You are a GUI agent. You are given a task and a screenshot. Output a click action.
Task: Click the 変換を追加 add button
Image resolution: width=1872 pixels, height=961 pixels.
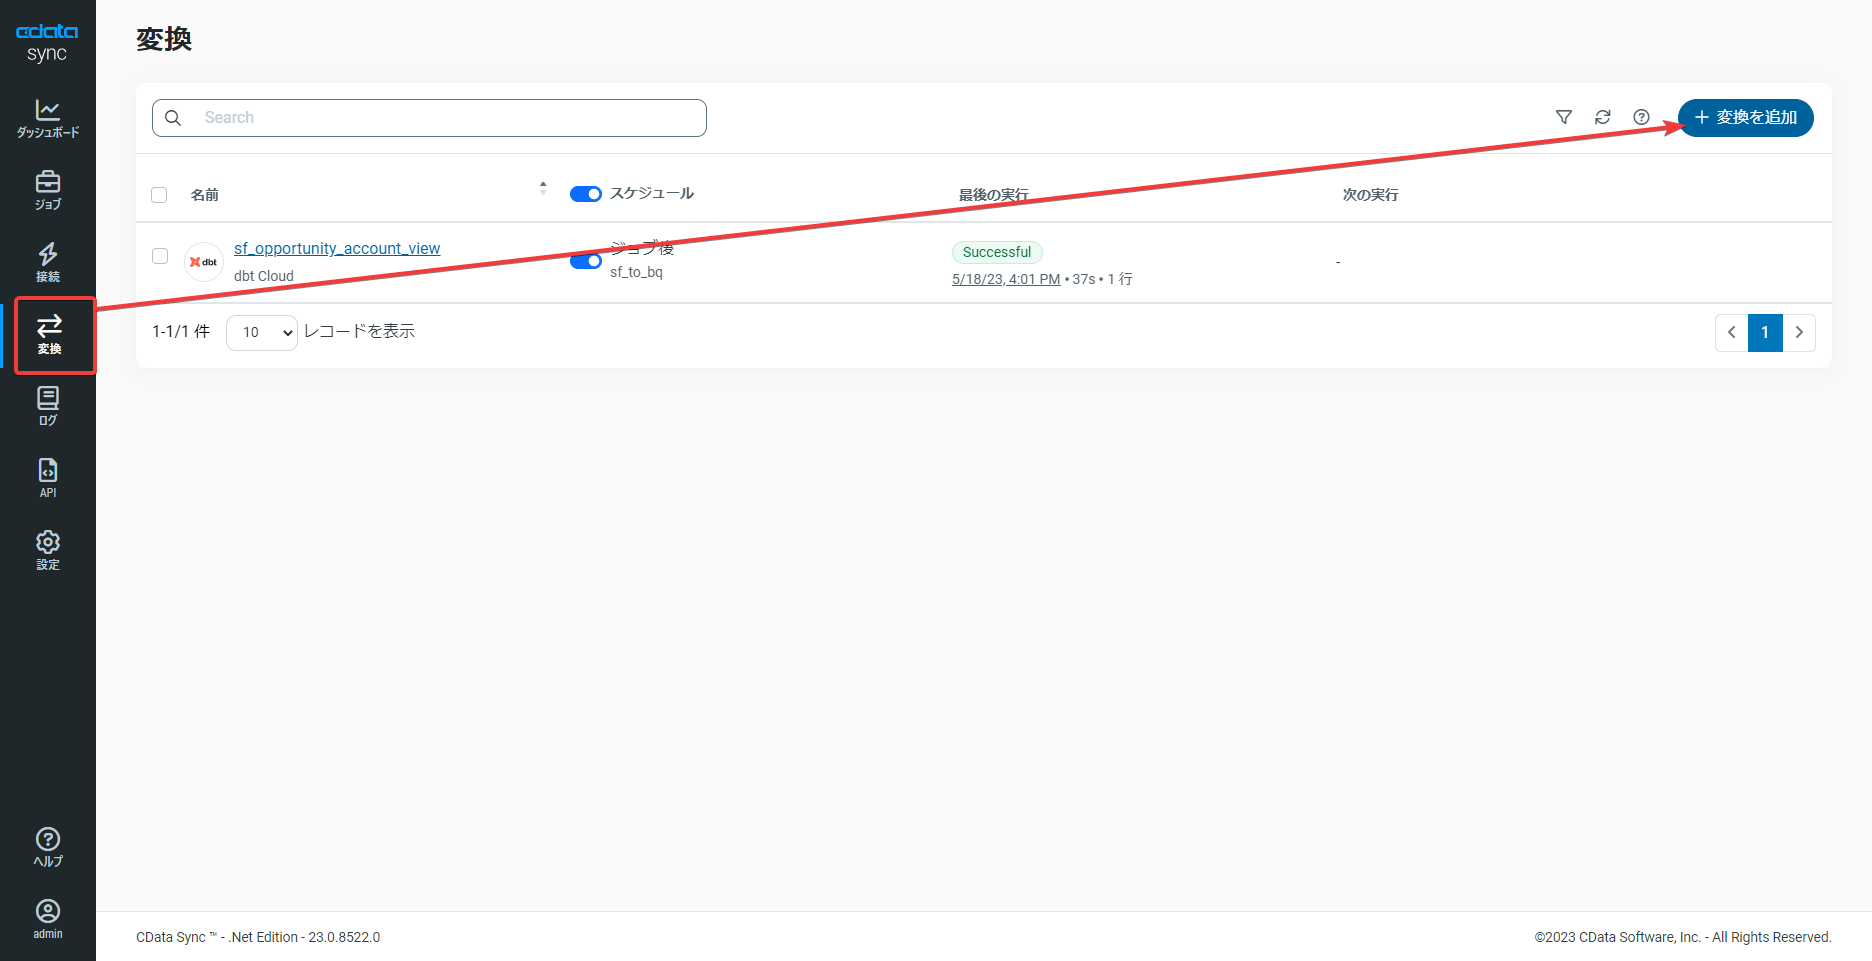click(1745, 118)
